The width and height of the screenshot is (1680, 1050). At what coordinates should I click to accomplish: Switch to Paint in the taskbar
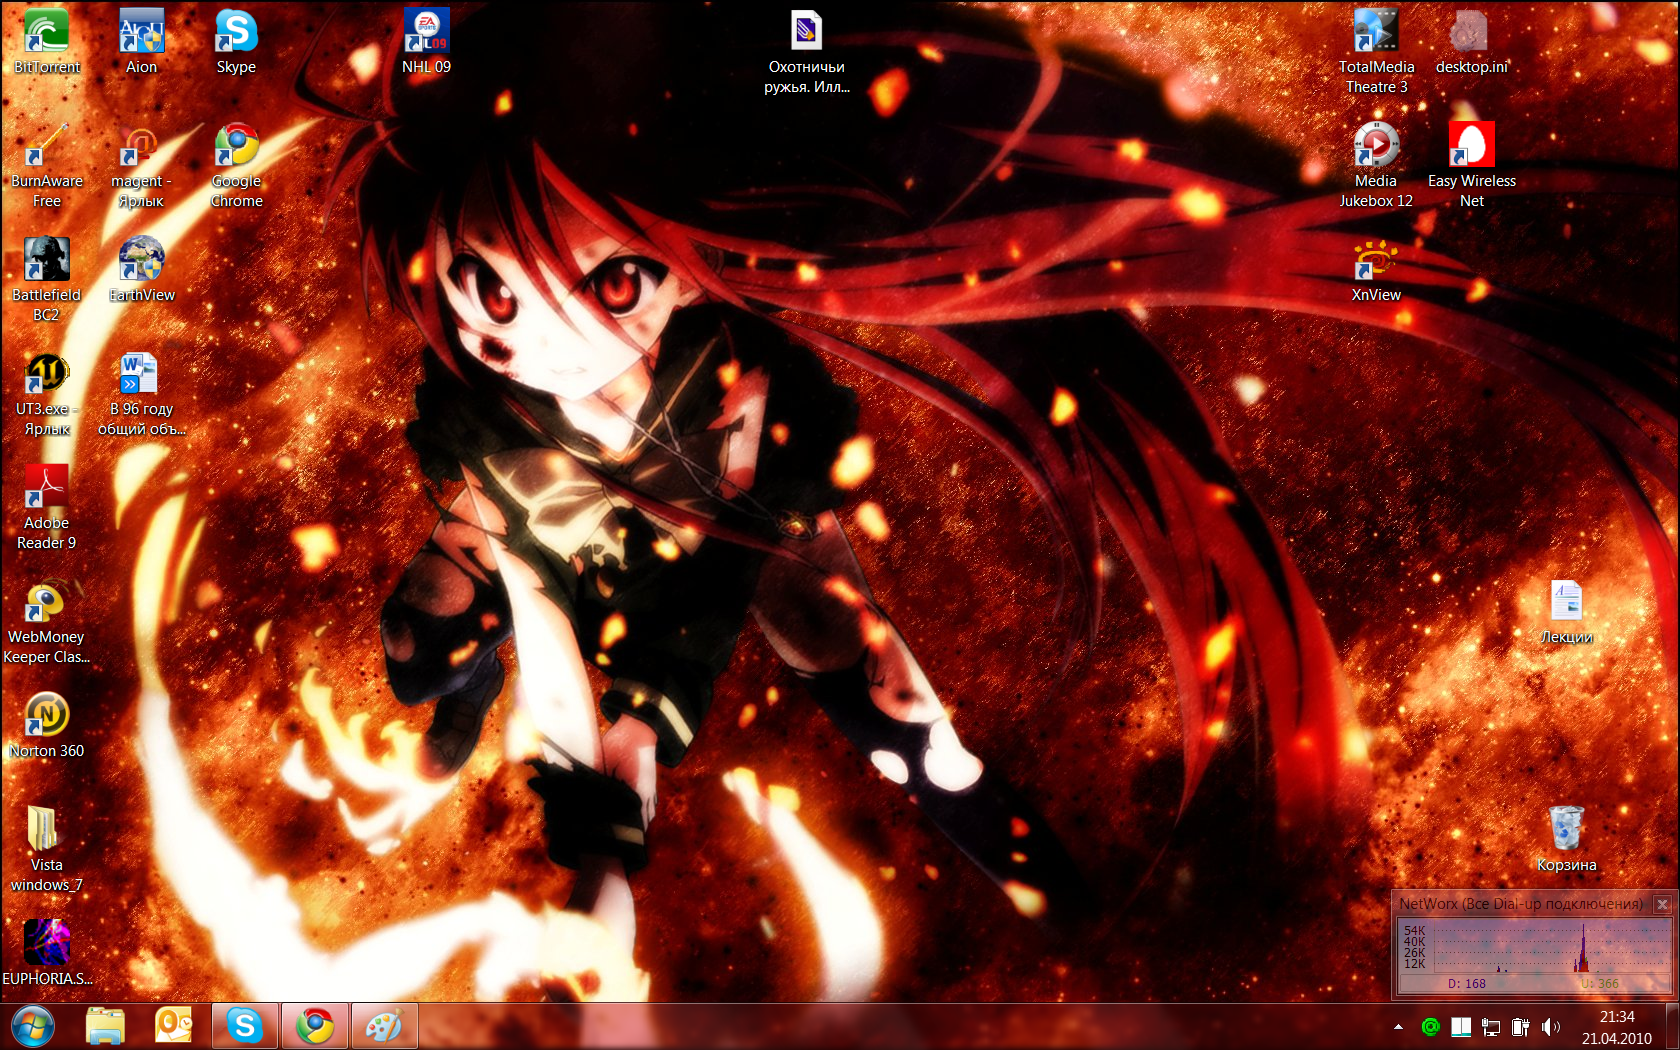[x=384, y=1027]
